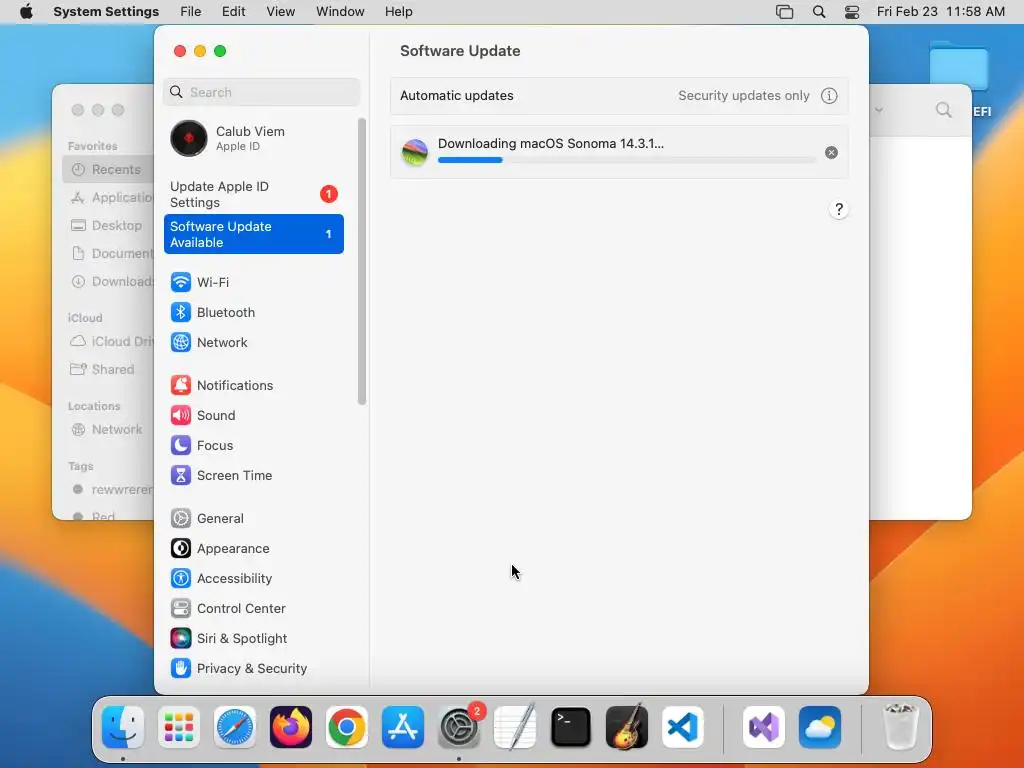The height and width of the screenshot is (768, 1024).
Task: Open the File menu
Action: [x=191, y=12]
